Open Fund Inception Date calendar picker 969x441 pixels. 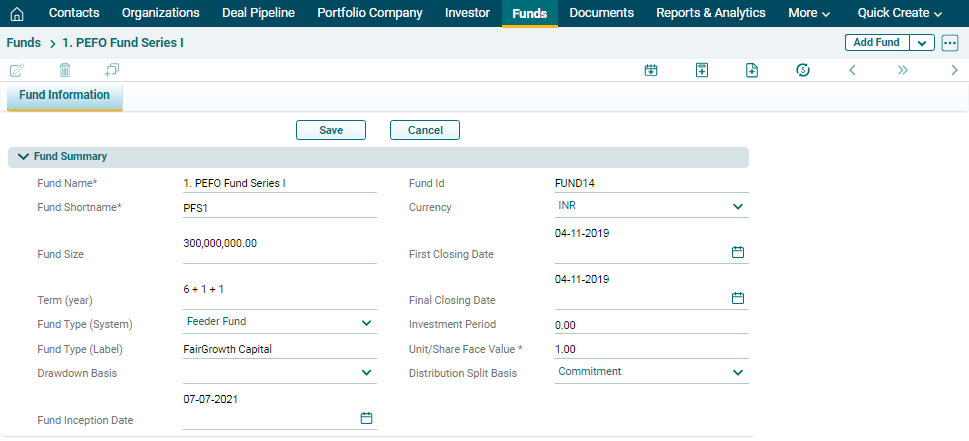pos(366,418)
